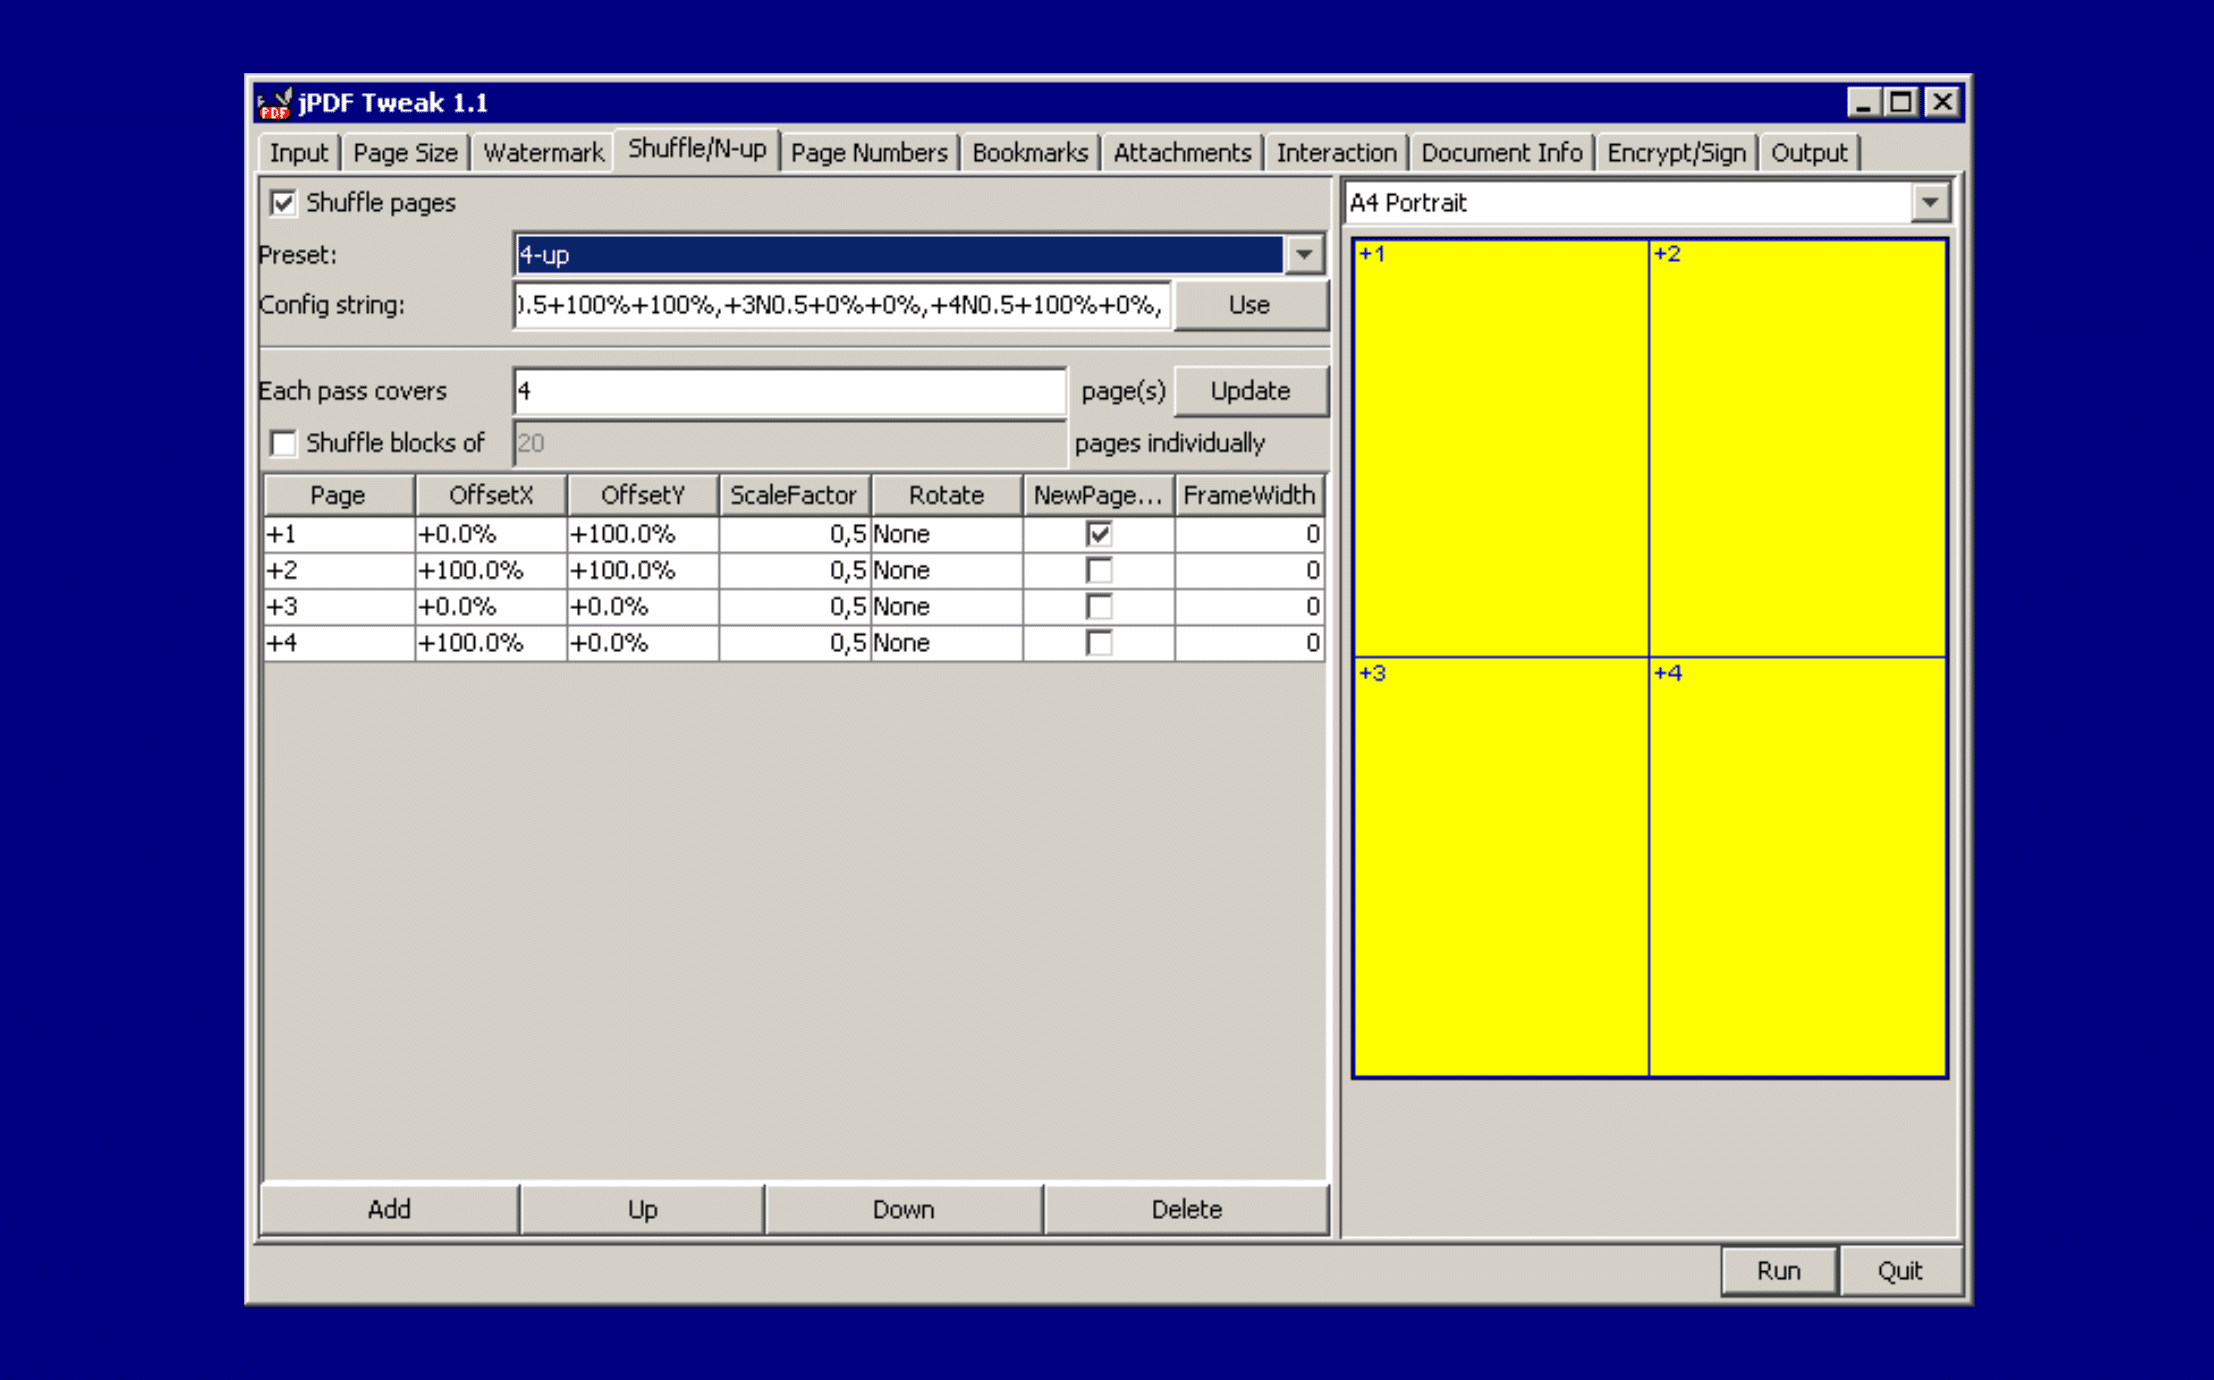Image resolution: width=2214 pixels, height=1380 pixels.
Task: Click the FrameWidth column header
Action: (1249, 496)
